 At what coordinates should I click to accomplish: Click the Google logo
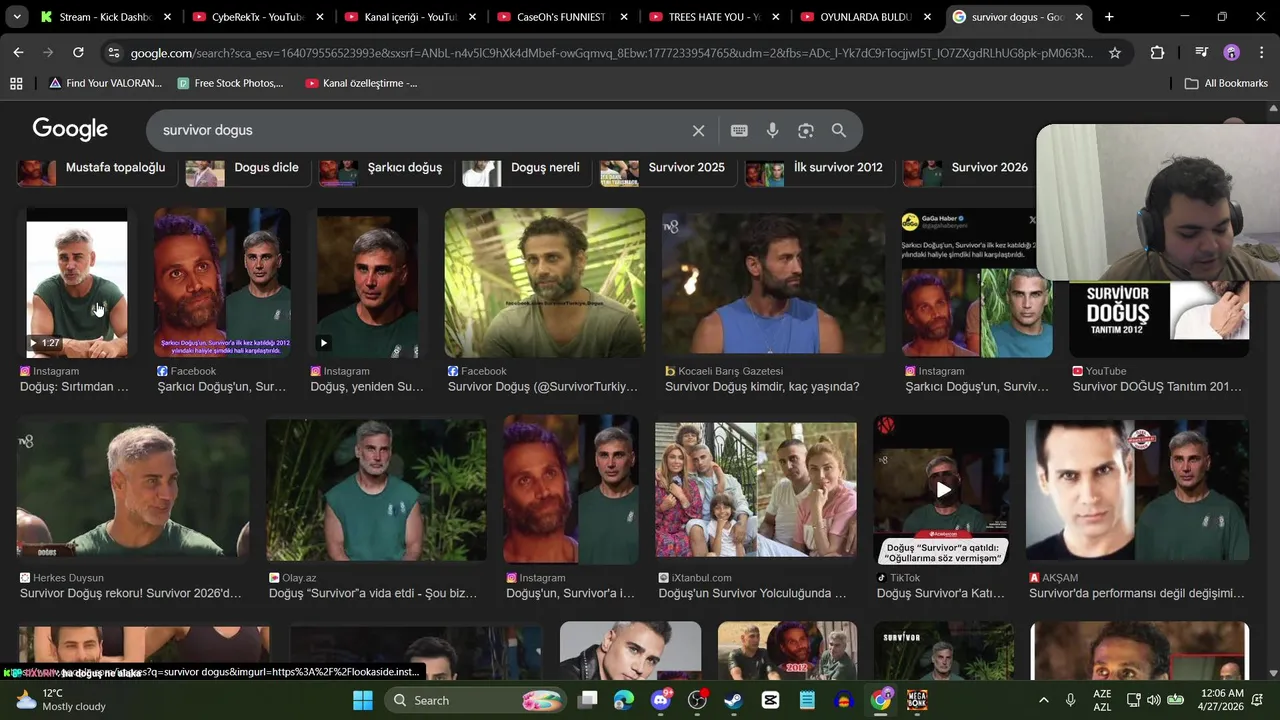click(70, 130)
